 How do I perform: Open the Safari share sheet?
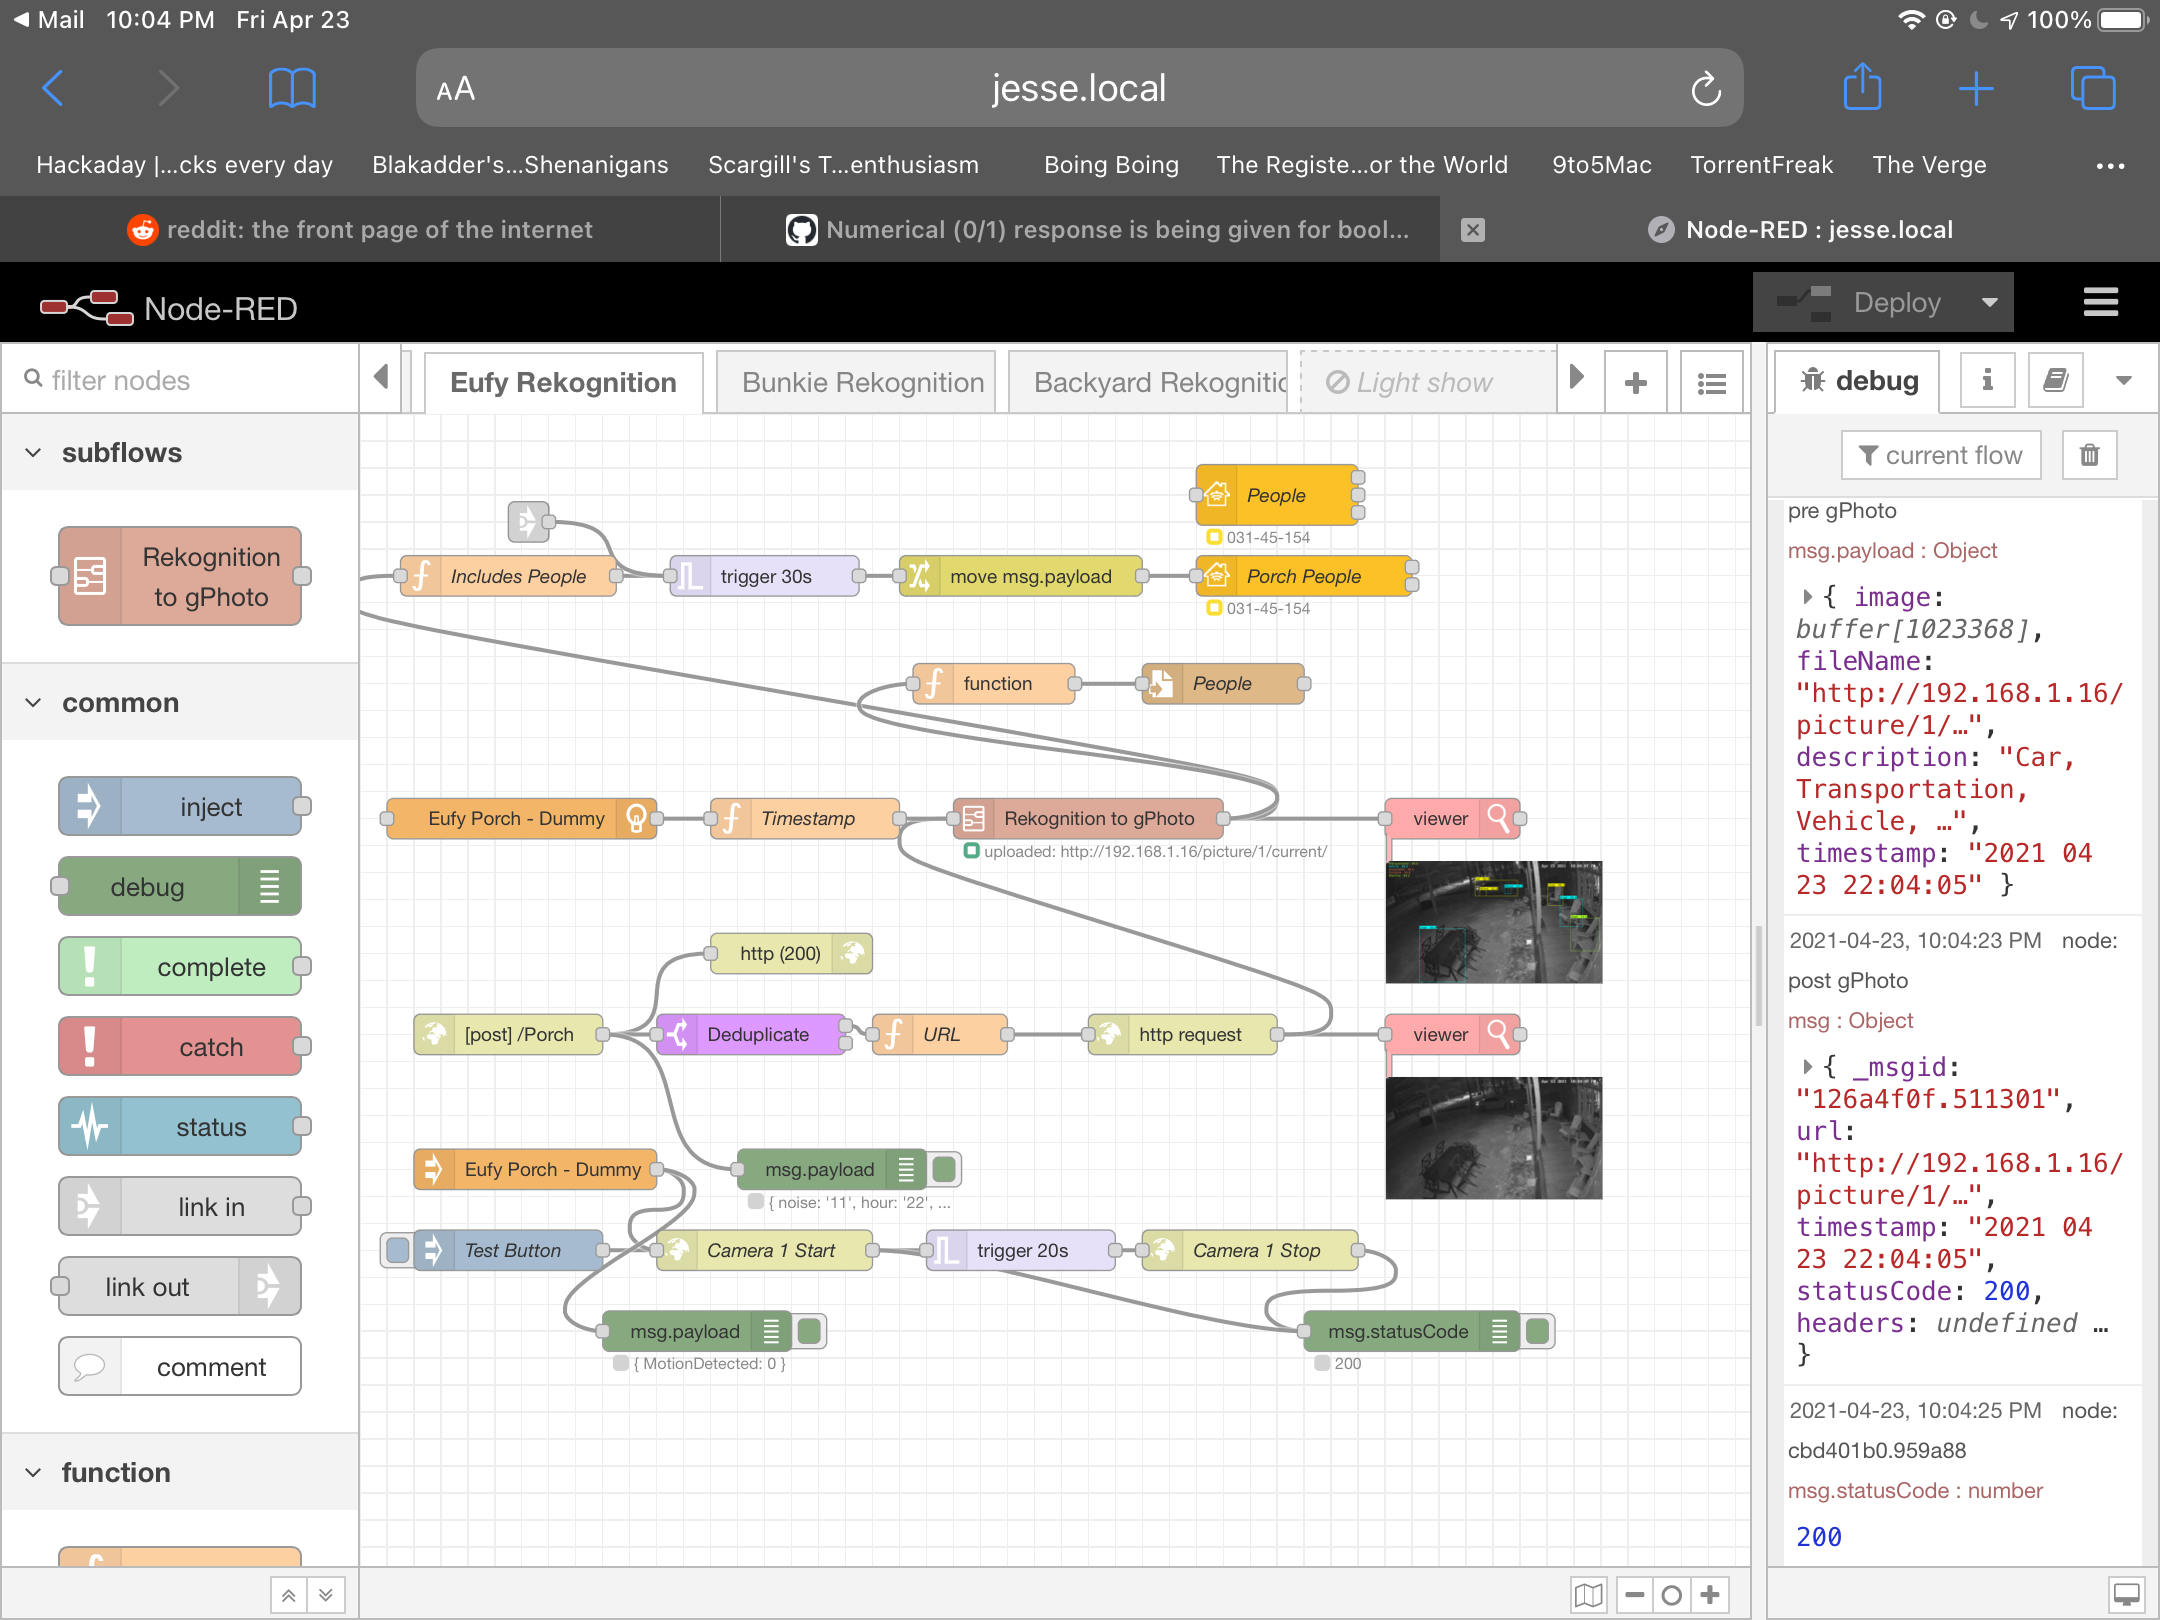click(x=1861, y=87)
